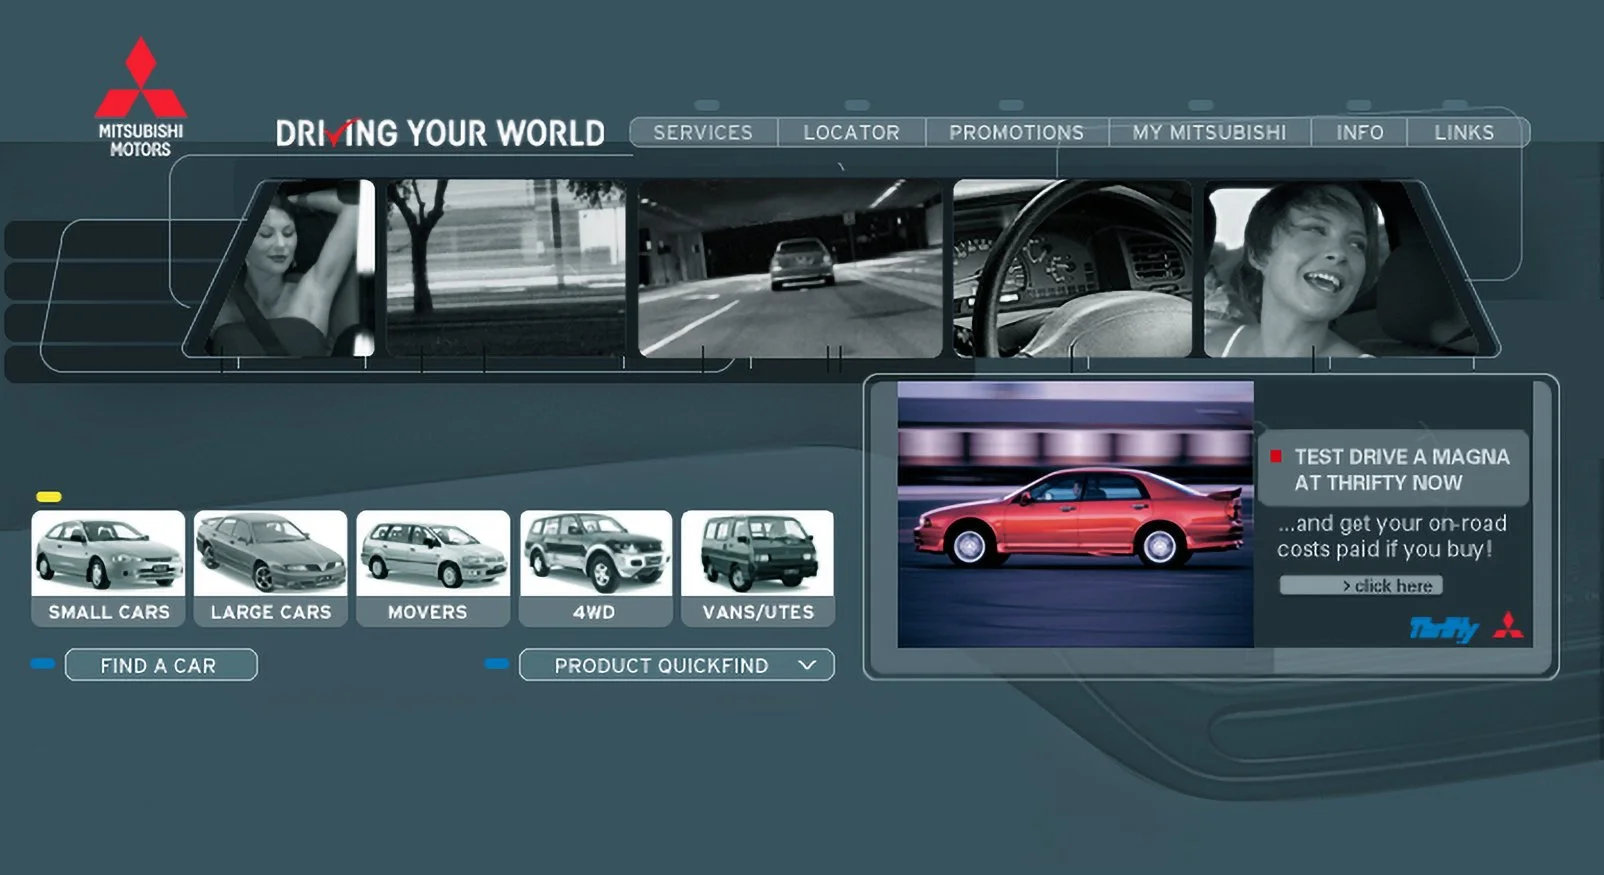Image resolution: width=1604 pixels, height=875 pixels.
Task: Click the yellow marker above Small Cars
Action: (x=49, y=497)
